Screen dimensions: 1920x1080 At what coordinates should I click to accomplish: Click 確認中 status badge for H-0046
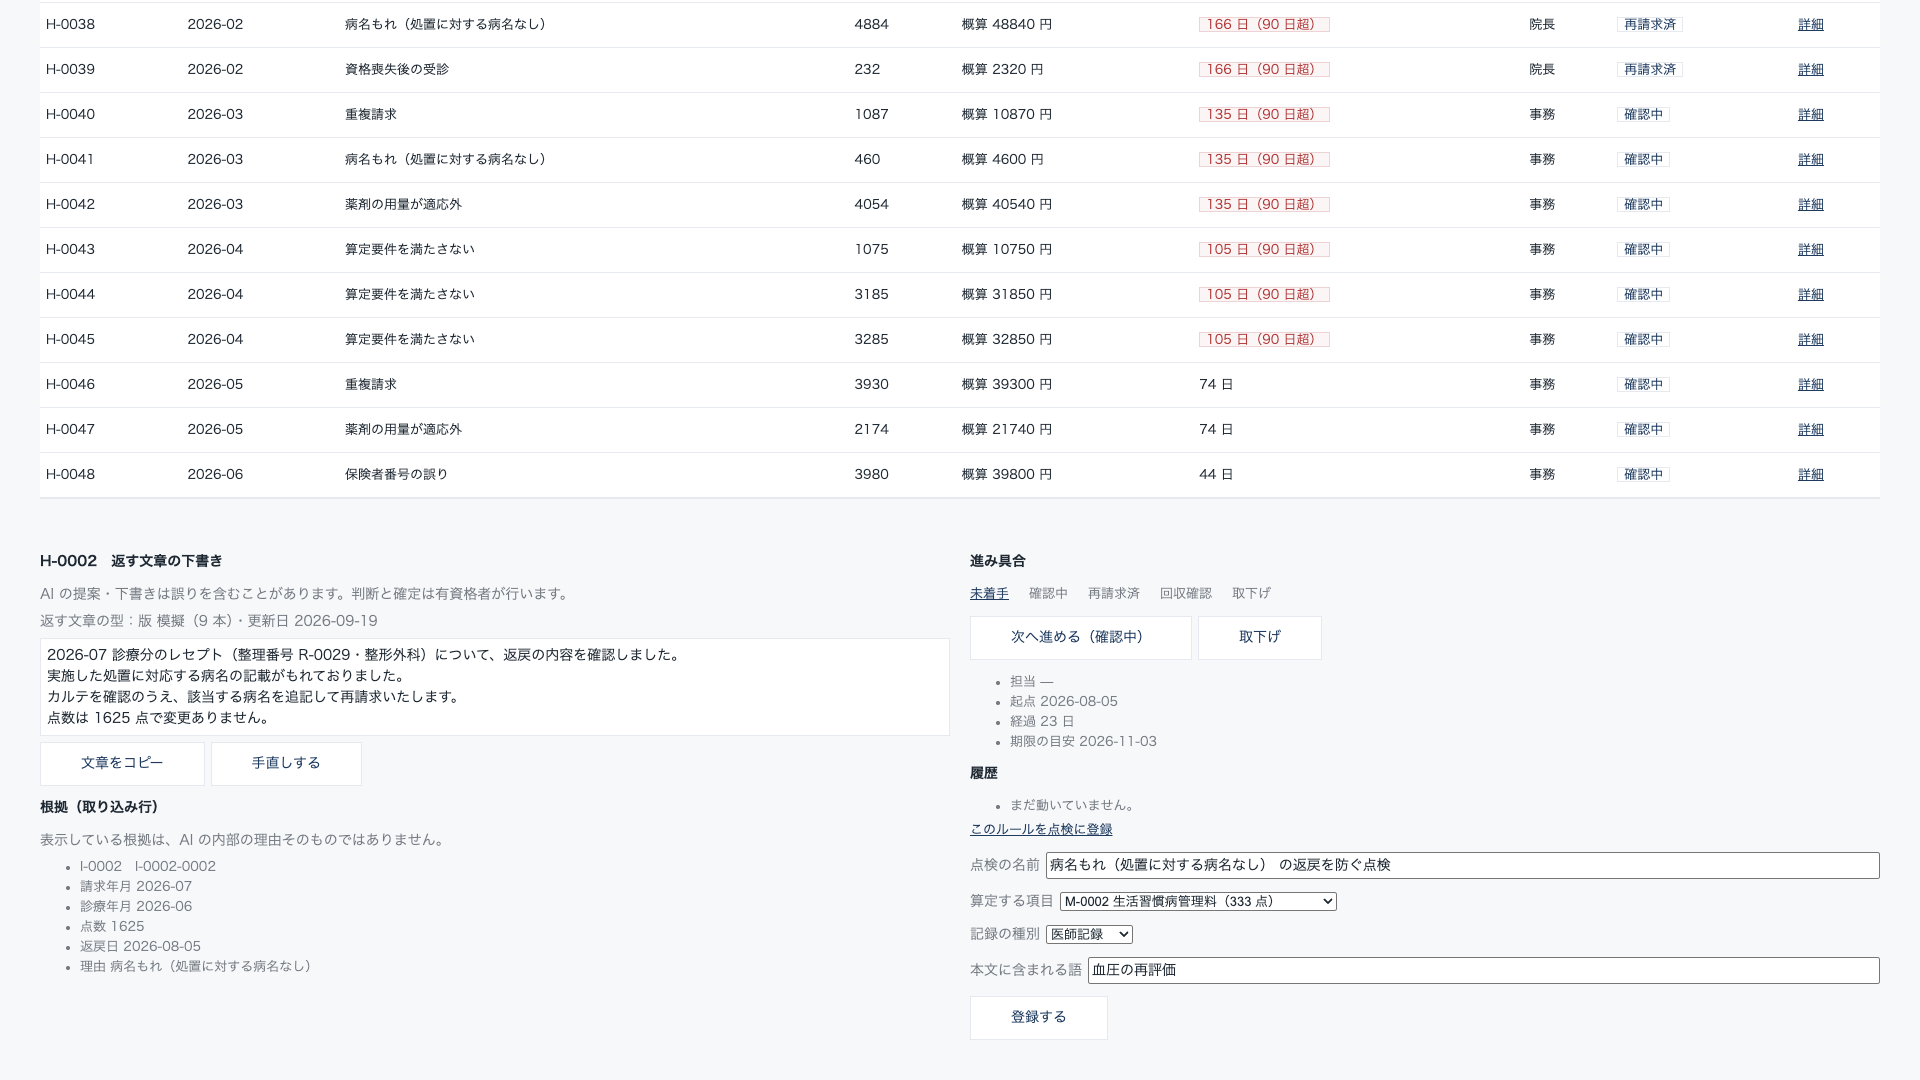[x=1643, y=385]
